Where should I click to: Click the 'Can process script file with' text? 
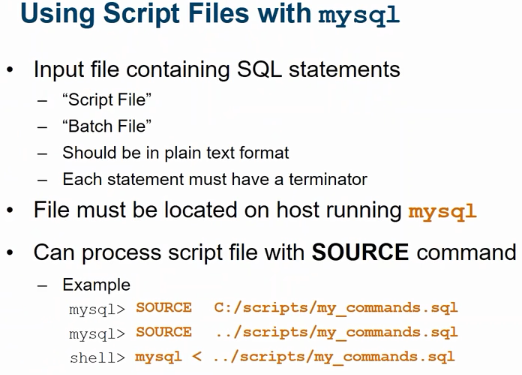169,253
